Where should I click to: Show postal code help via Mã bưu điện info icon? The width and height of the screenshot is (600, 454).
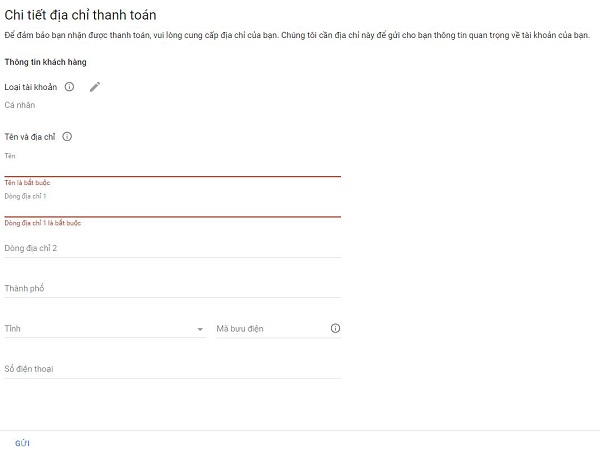coord(335,328)
